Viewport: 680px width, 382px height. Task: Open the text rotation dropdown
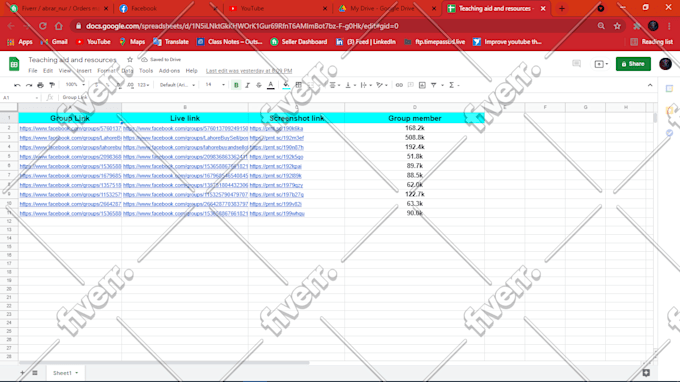pos(382,85)
